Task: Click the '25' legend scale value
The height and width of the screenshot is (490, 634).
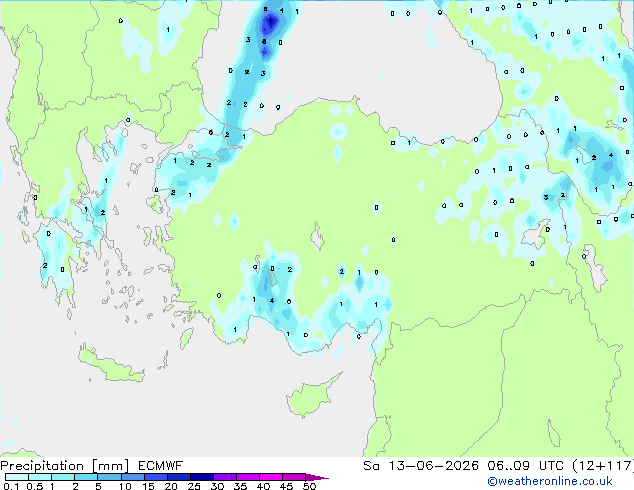Action: (x=194, y=486)
